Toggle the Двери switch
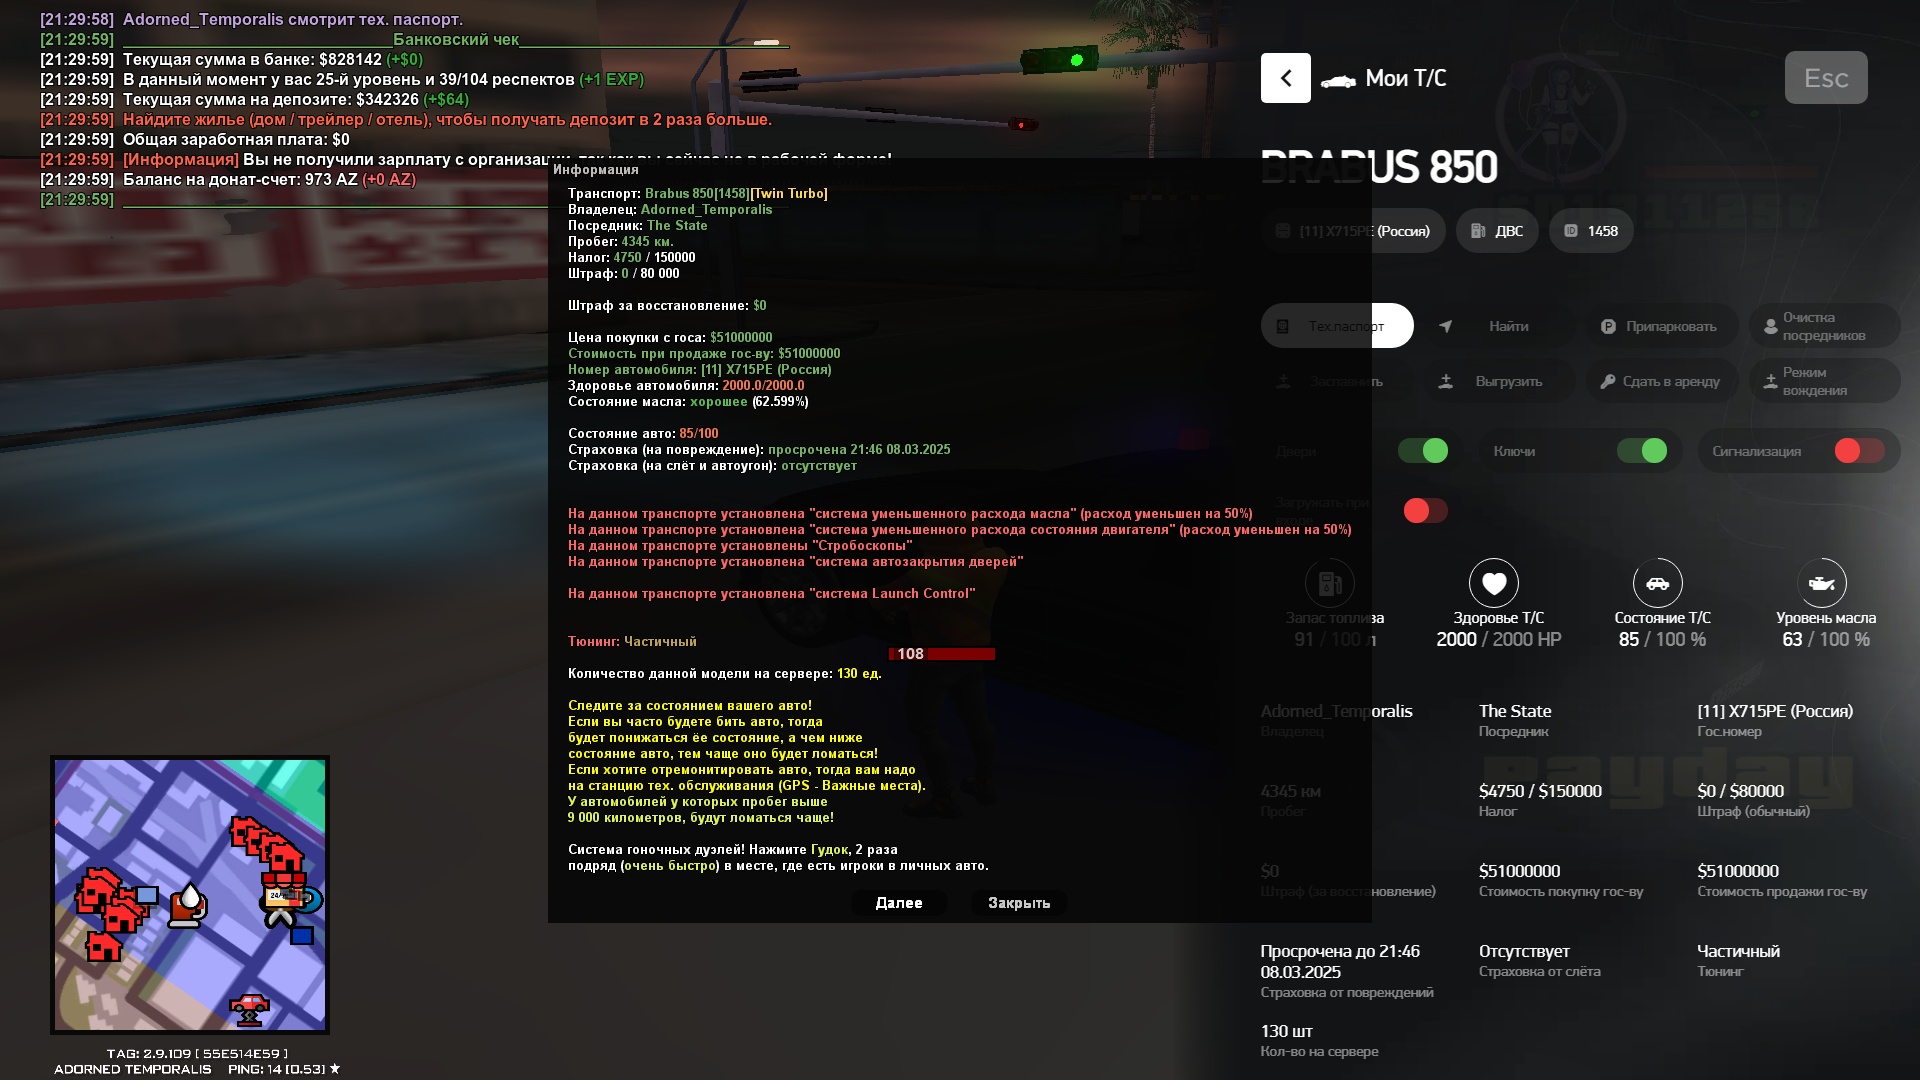The image size is (1920, 1080). (x=1423, y=451)
